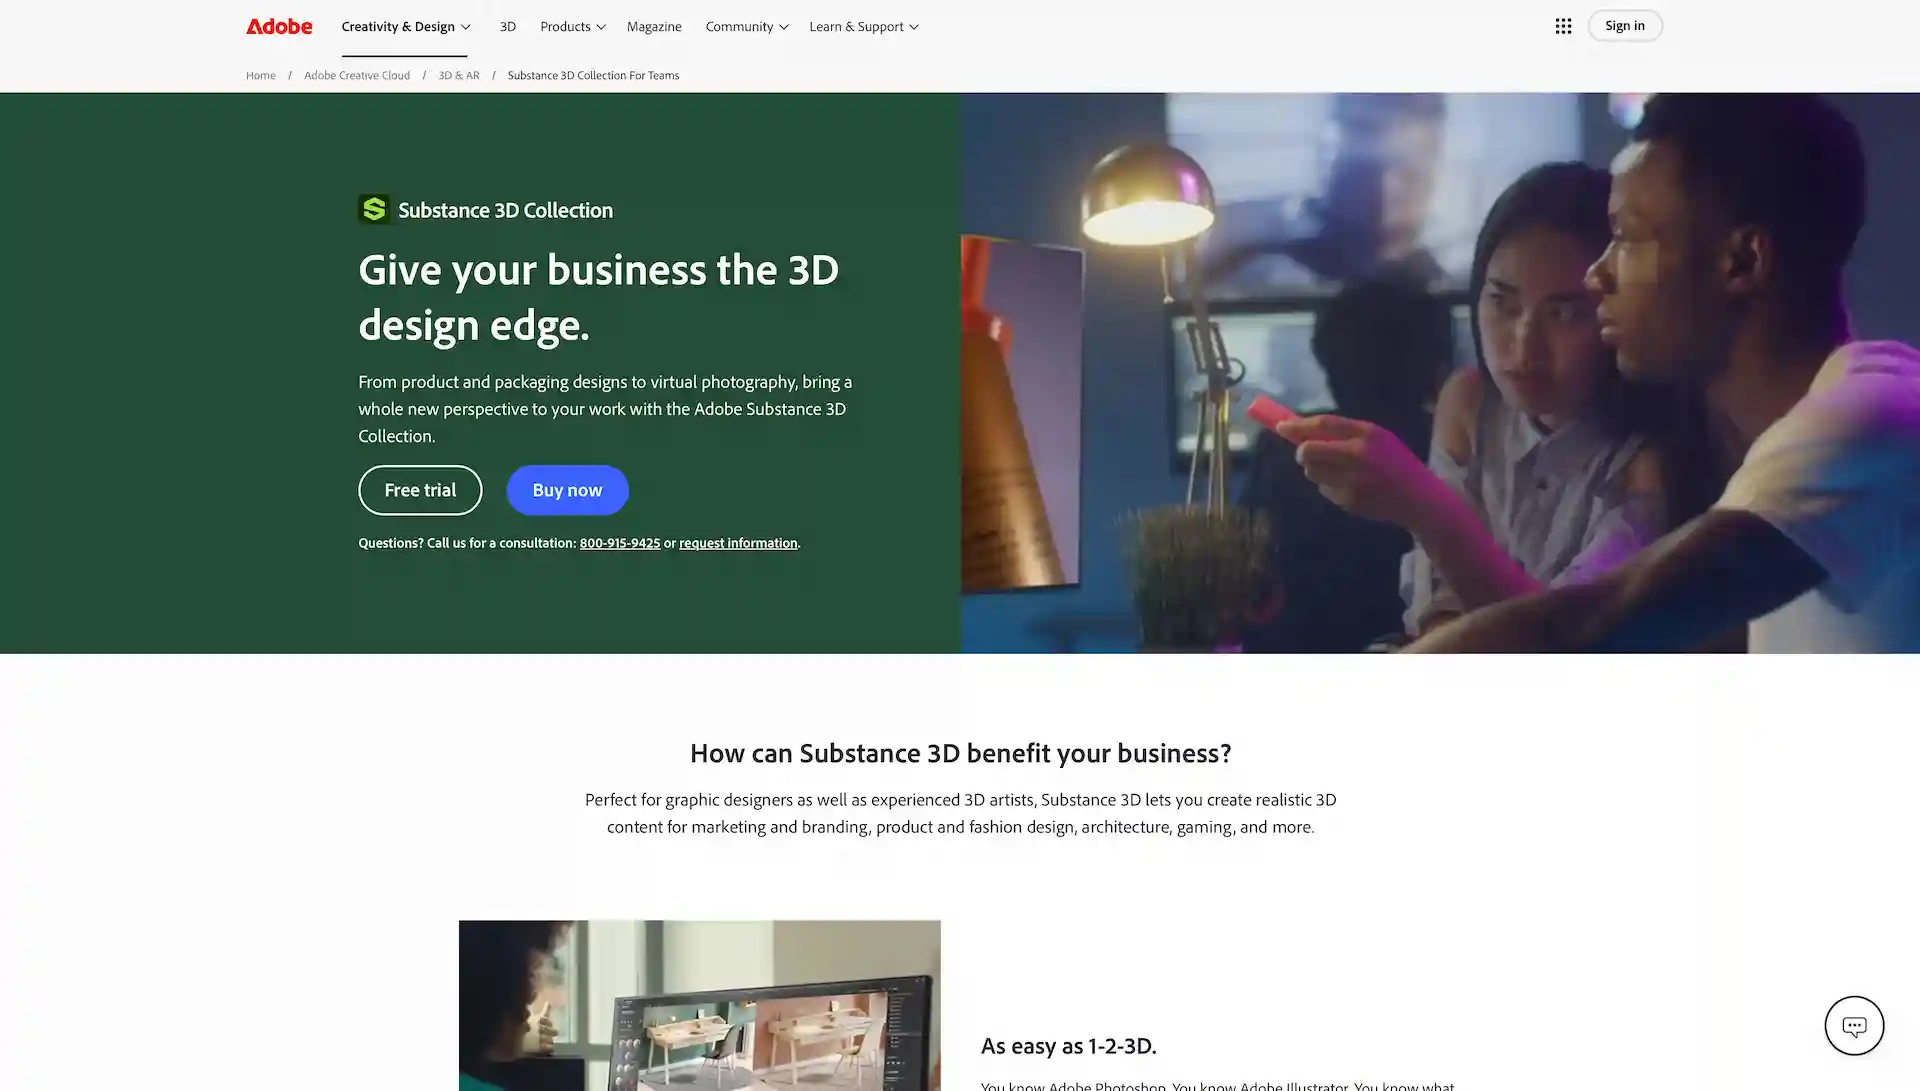
Task: Open the 3D nav item
Action: click(508, 26)
